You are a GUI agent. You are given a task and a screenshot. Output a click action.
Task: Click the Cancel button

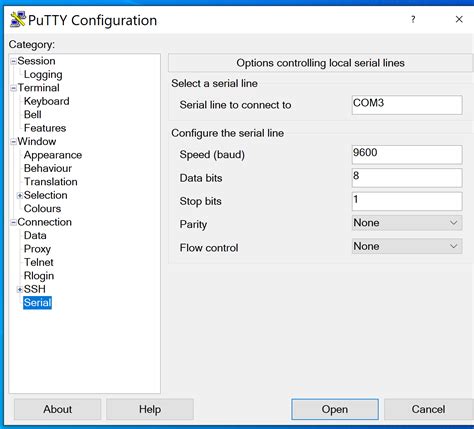click(x=429, y=409)
